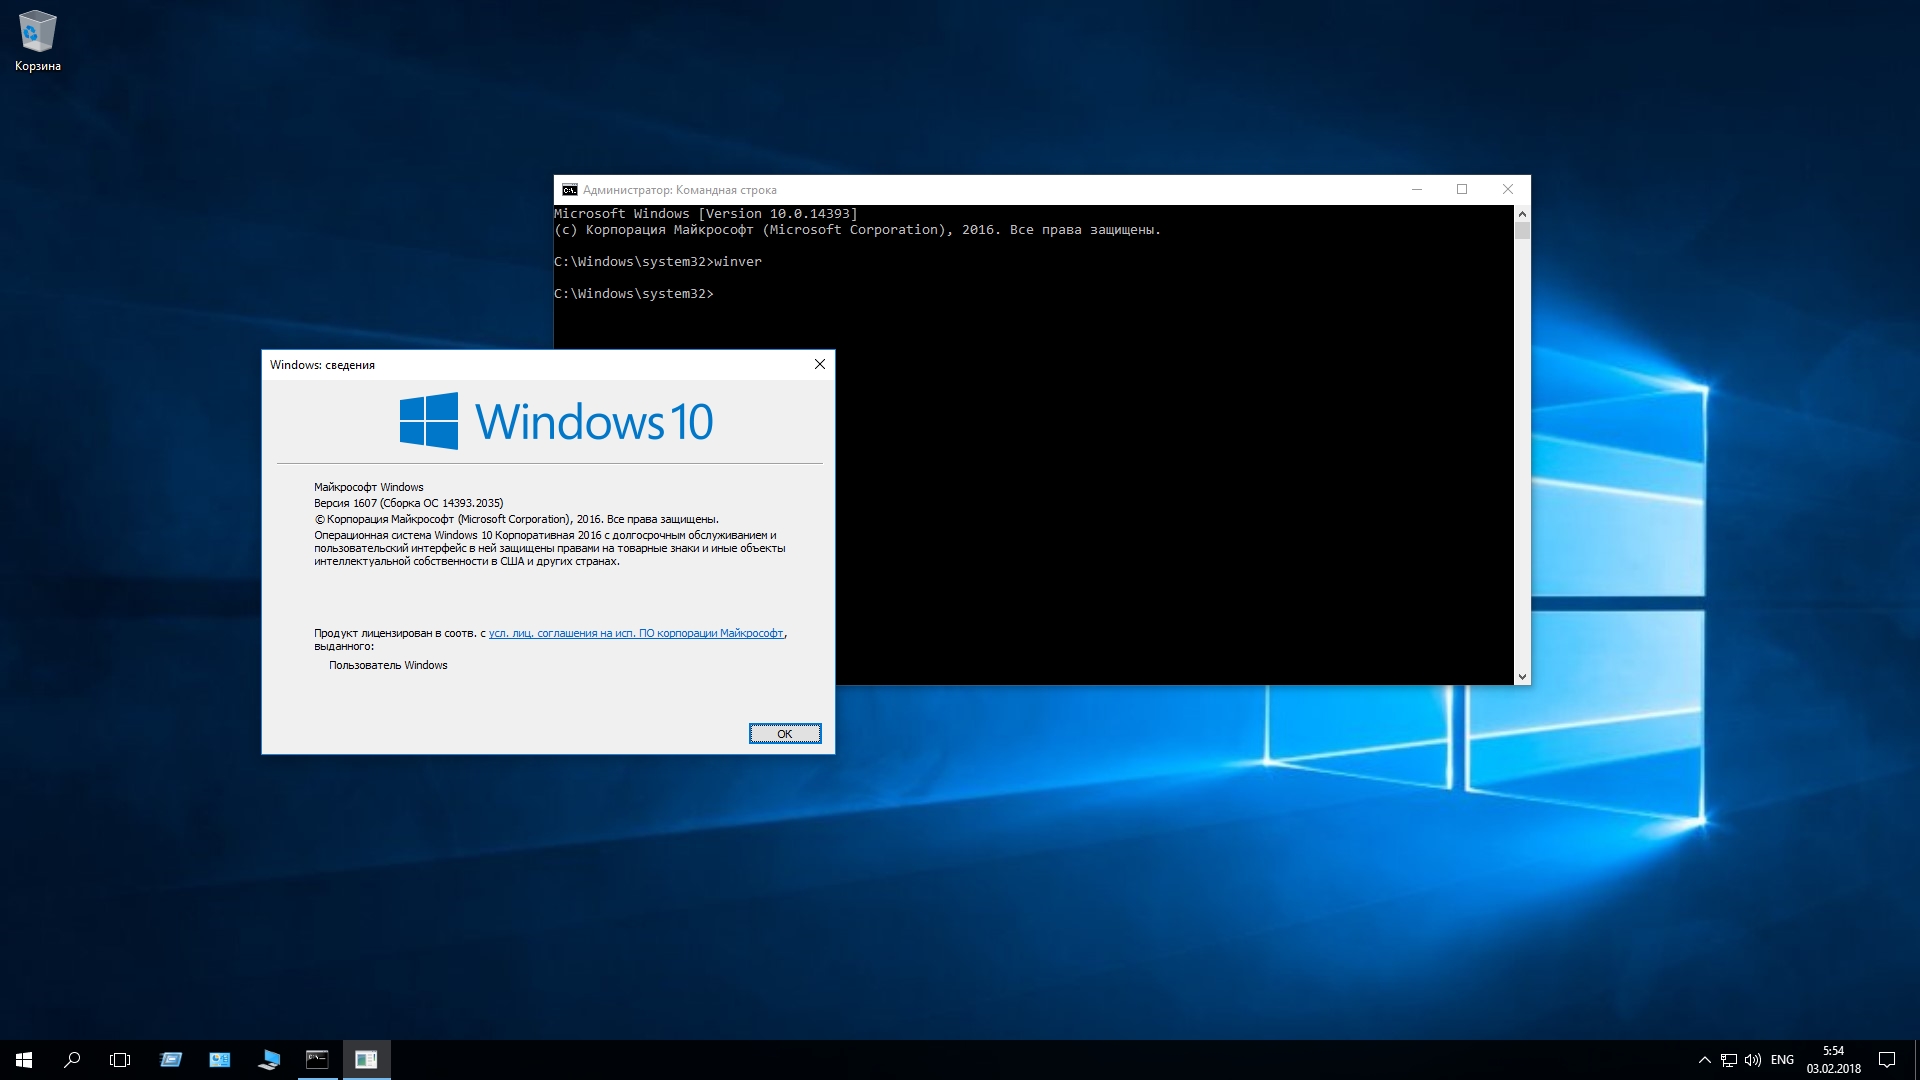The image size is (1920, 1080).
Task: Click the command prompt scrollbar up arrow
Action: [x=1522, y=214]
